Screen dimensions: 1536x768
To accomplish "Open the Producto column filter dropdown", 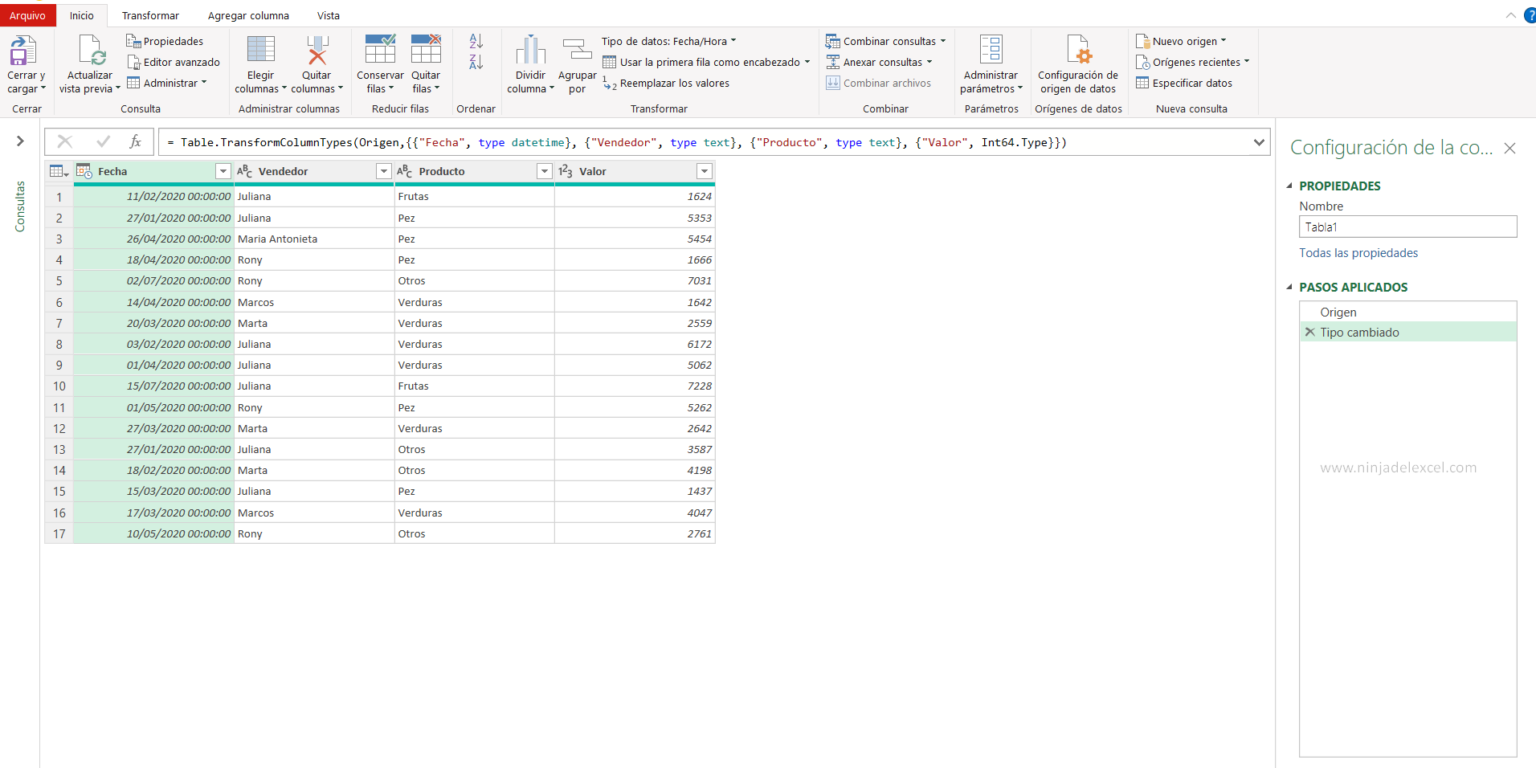I will click(544, 171).
